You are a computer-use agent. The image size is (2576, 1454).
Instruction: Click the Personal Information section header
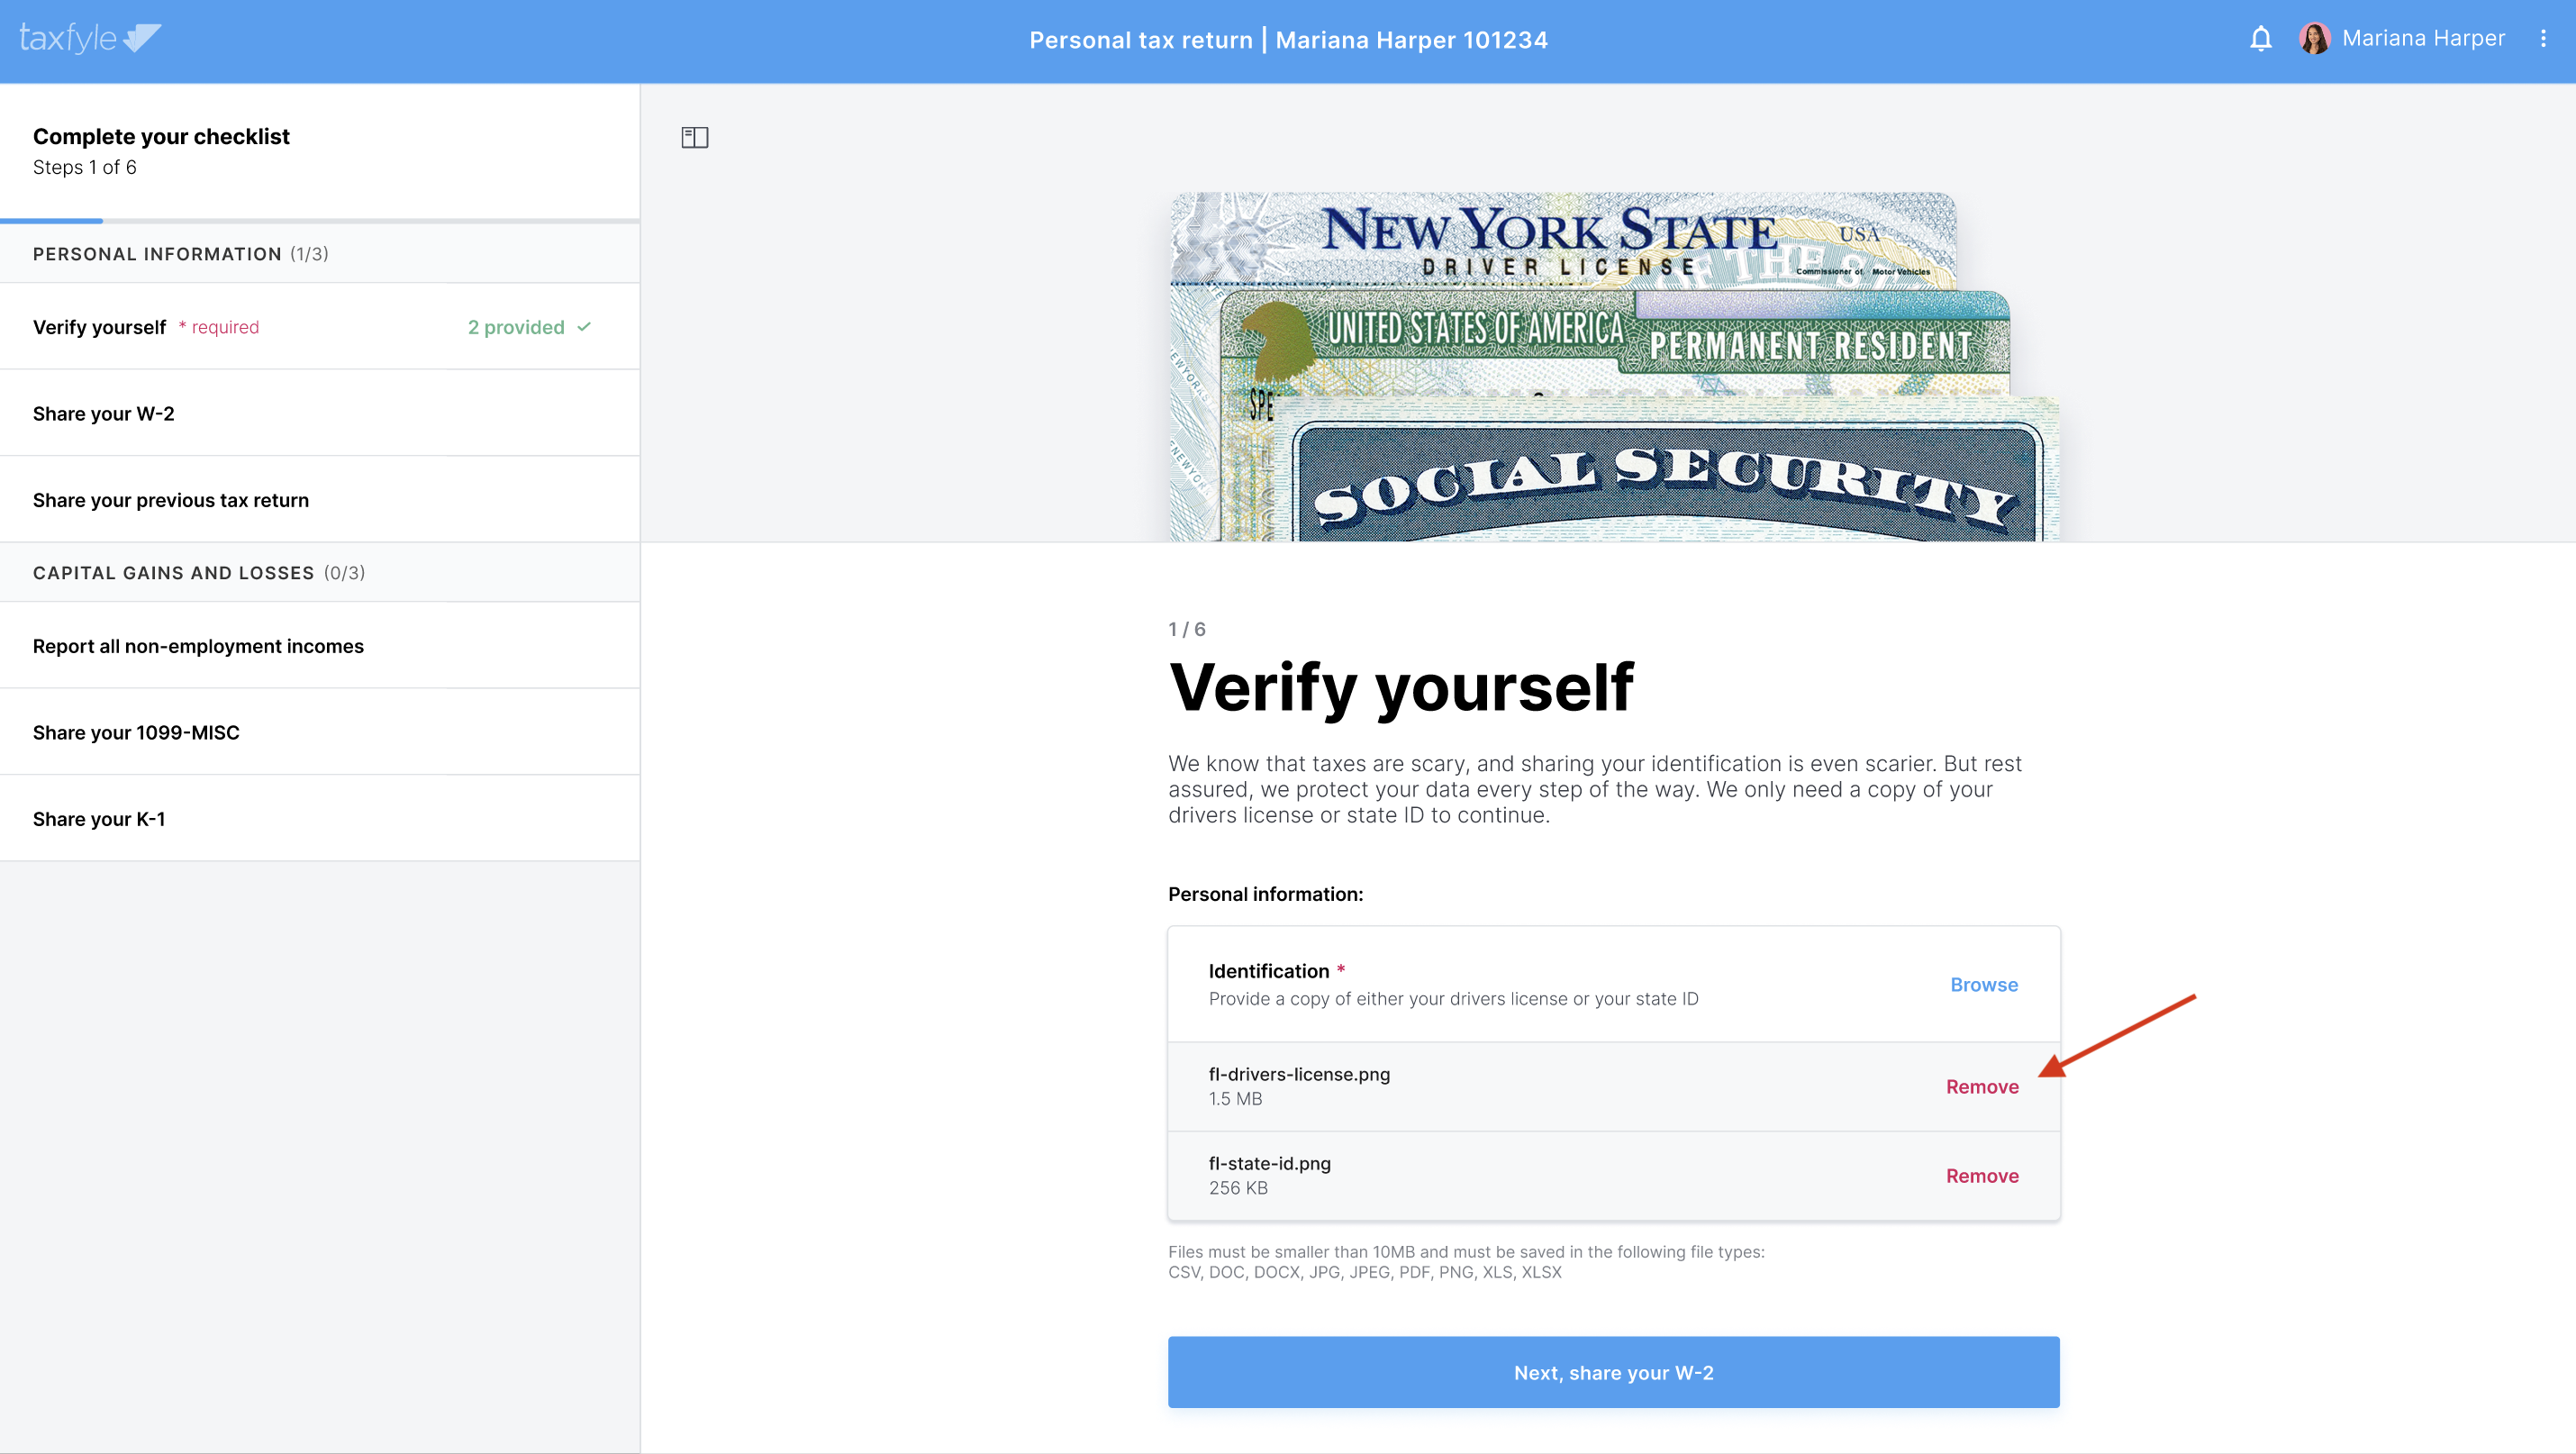point(320,254)
